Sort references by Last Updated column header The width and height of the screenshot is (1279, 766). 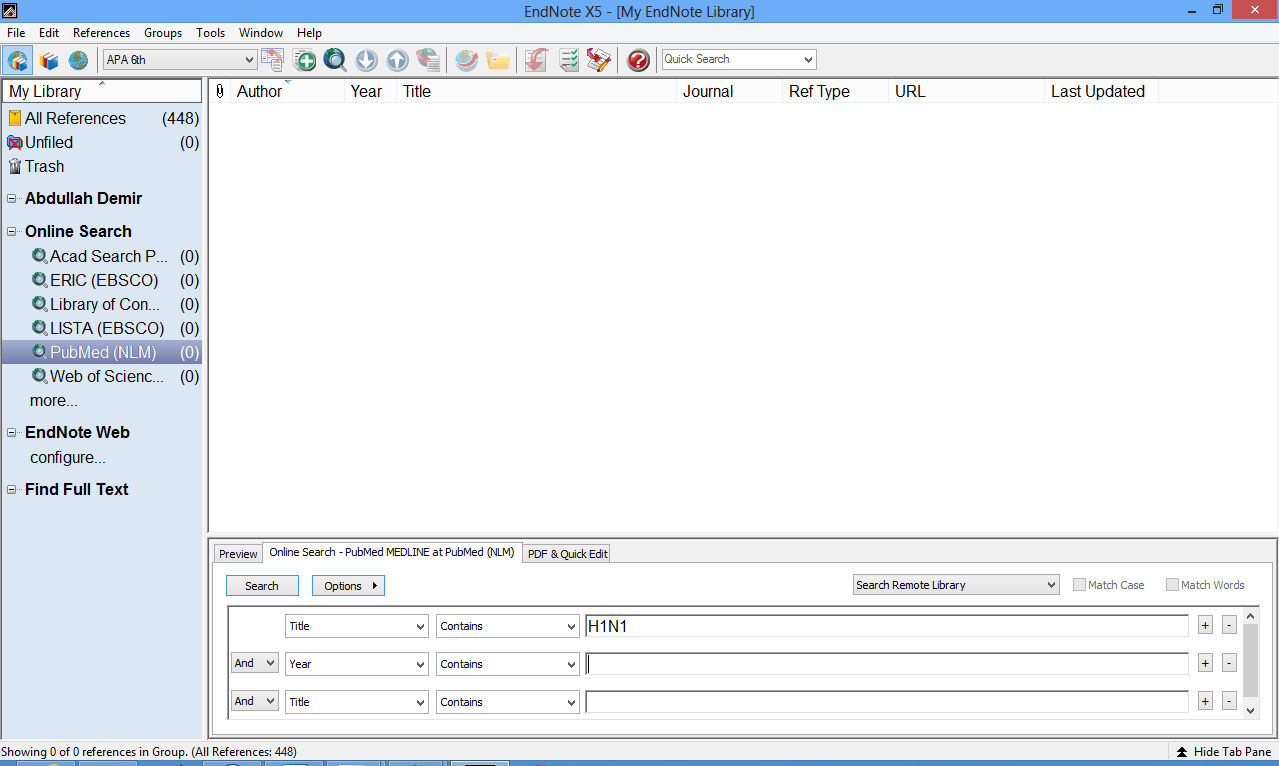coord(1101,91)
